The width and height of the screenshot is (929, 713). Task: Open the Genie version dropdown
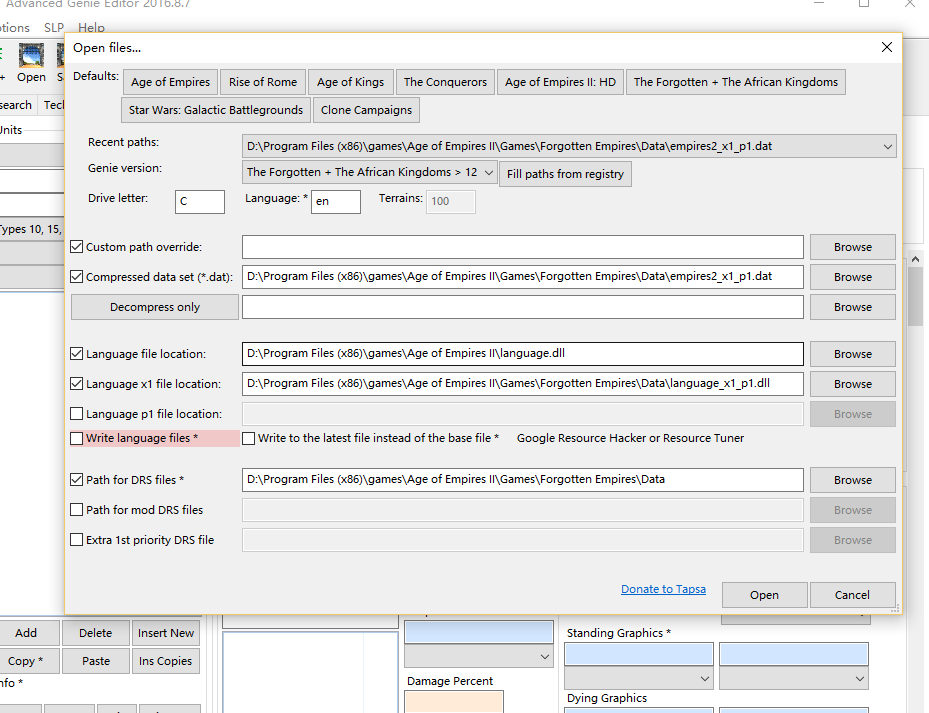pos(488,172)
